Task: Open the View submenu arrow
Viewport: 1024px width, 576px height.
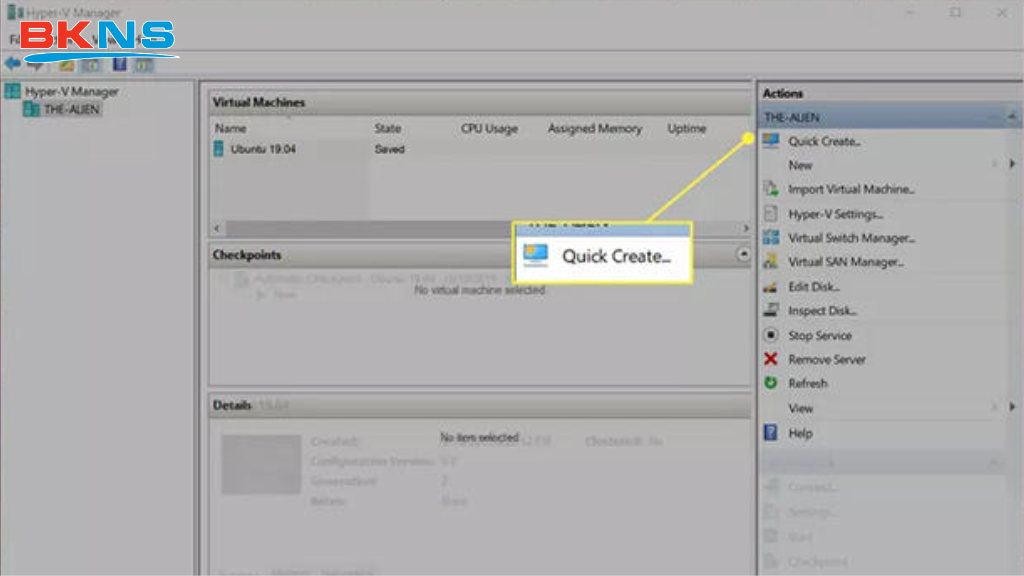Action: tap(1010, 408)
